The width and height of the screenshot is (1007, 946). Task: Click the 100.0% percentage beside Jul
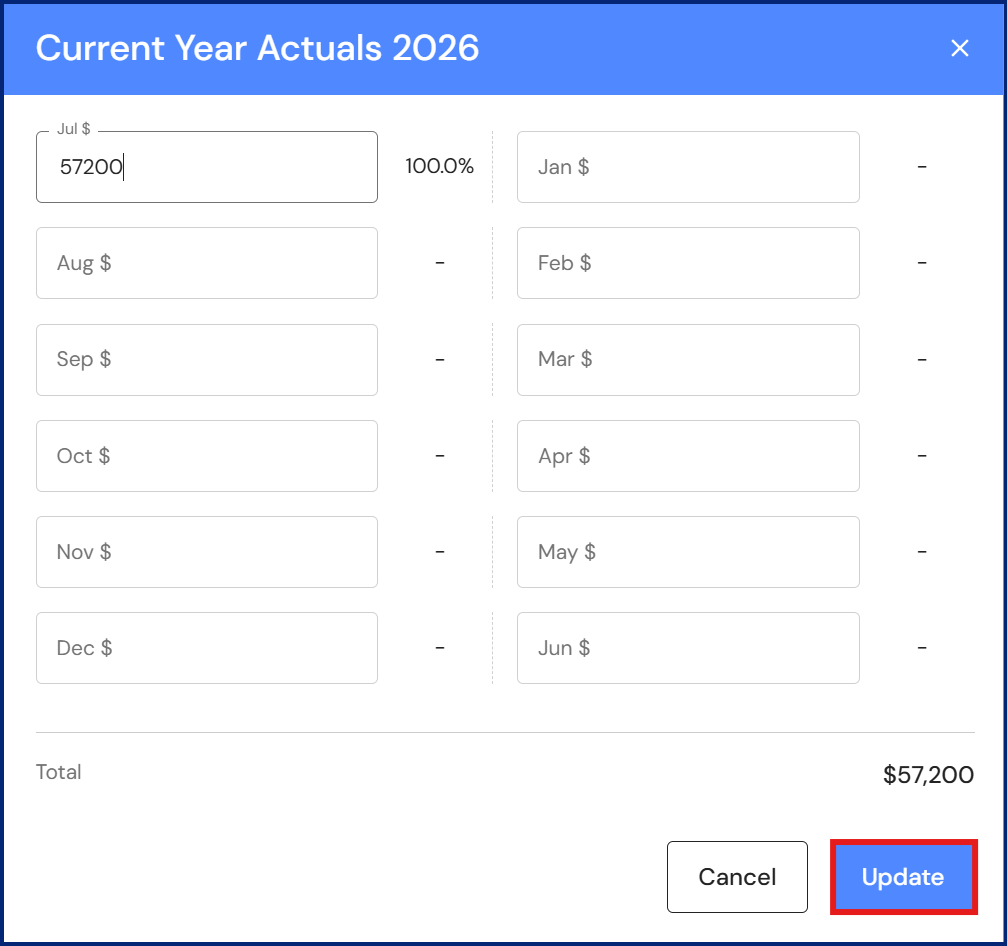439,167
